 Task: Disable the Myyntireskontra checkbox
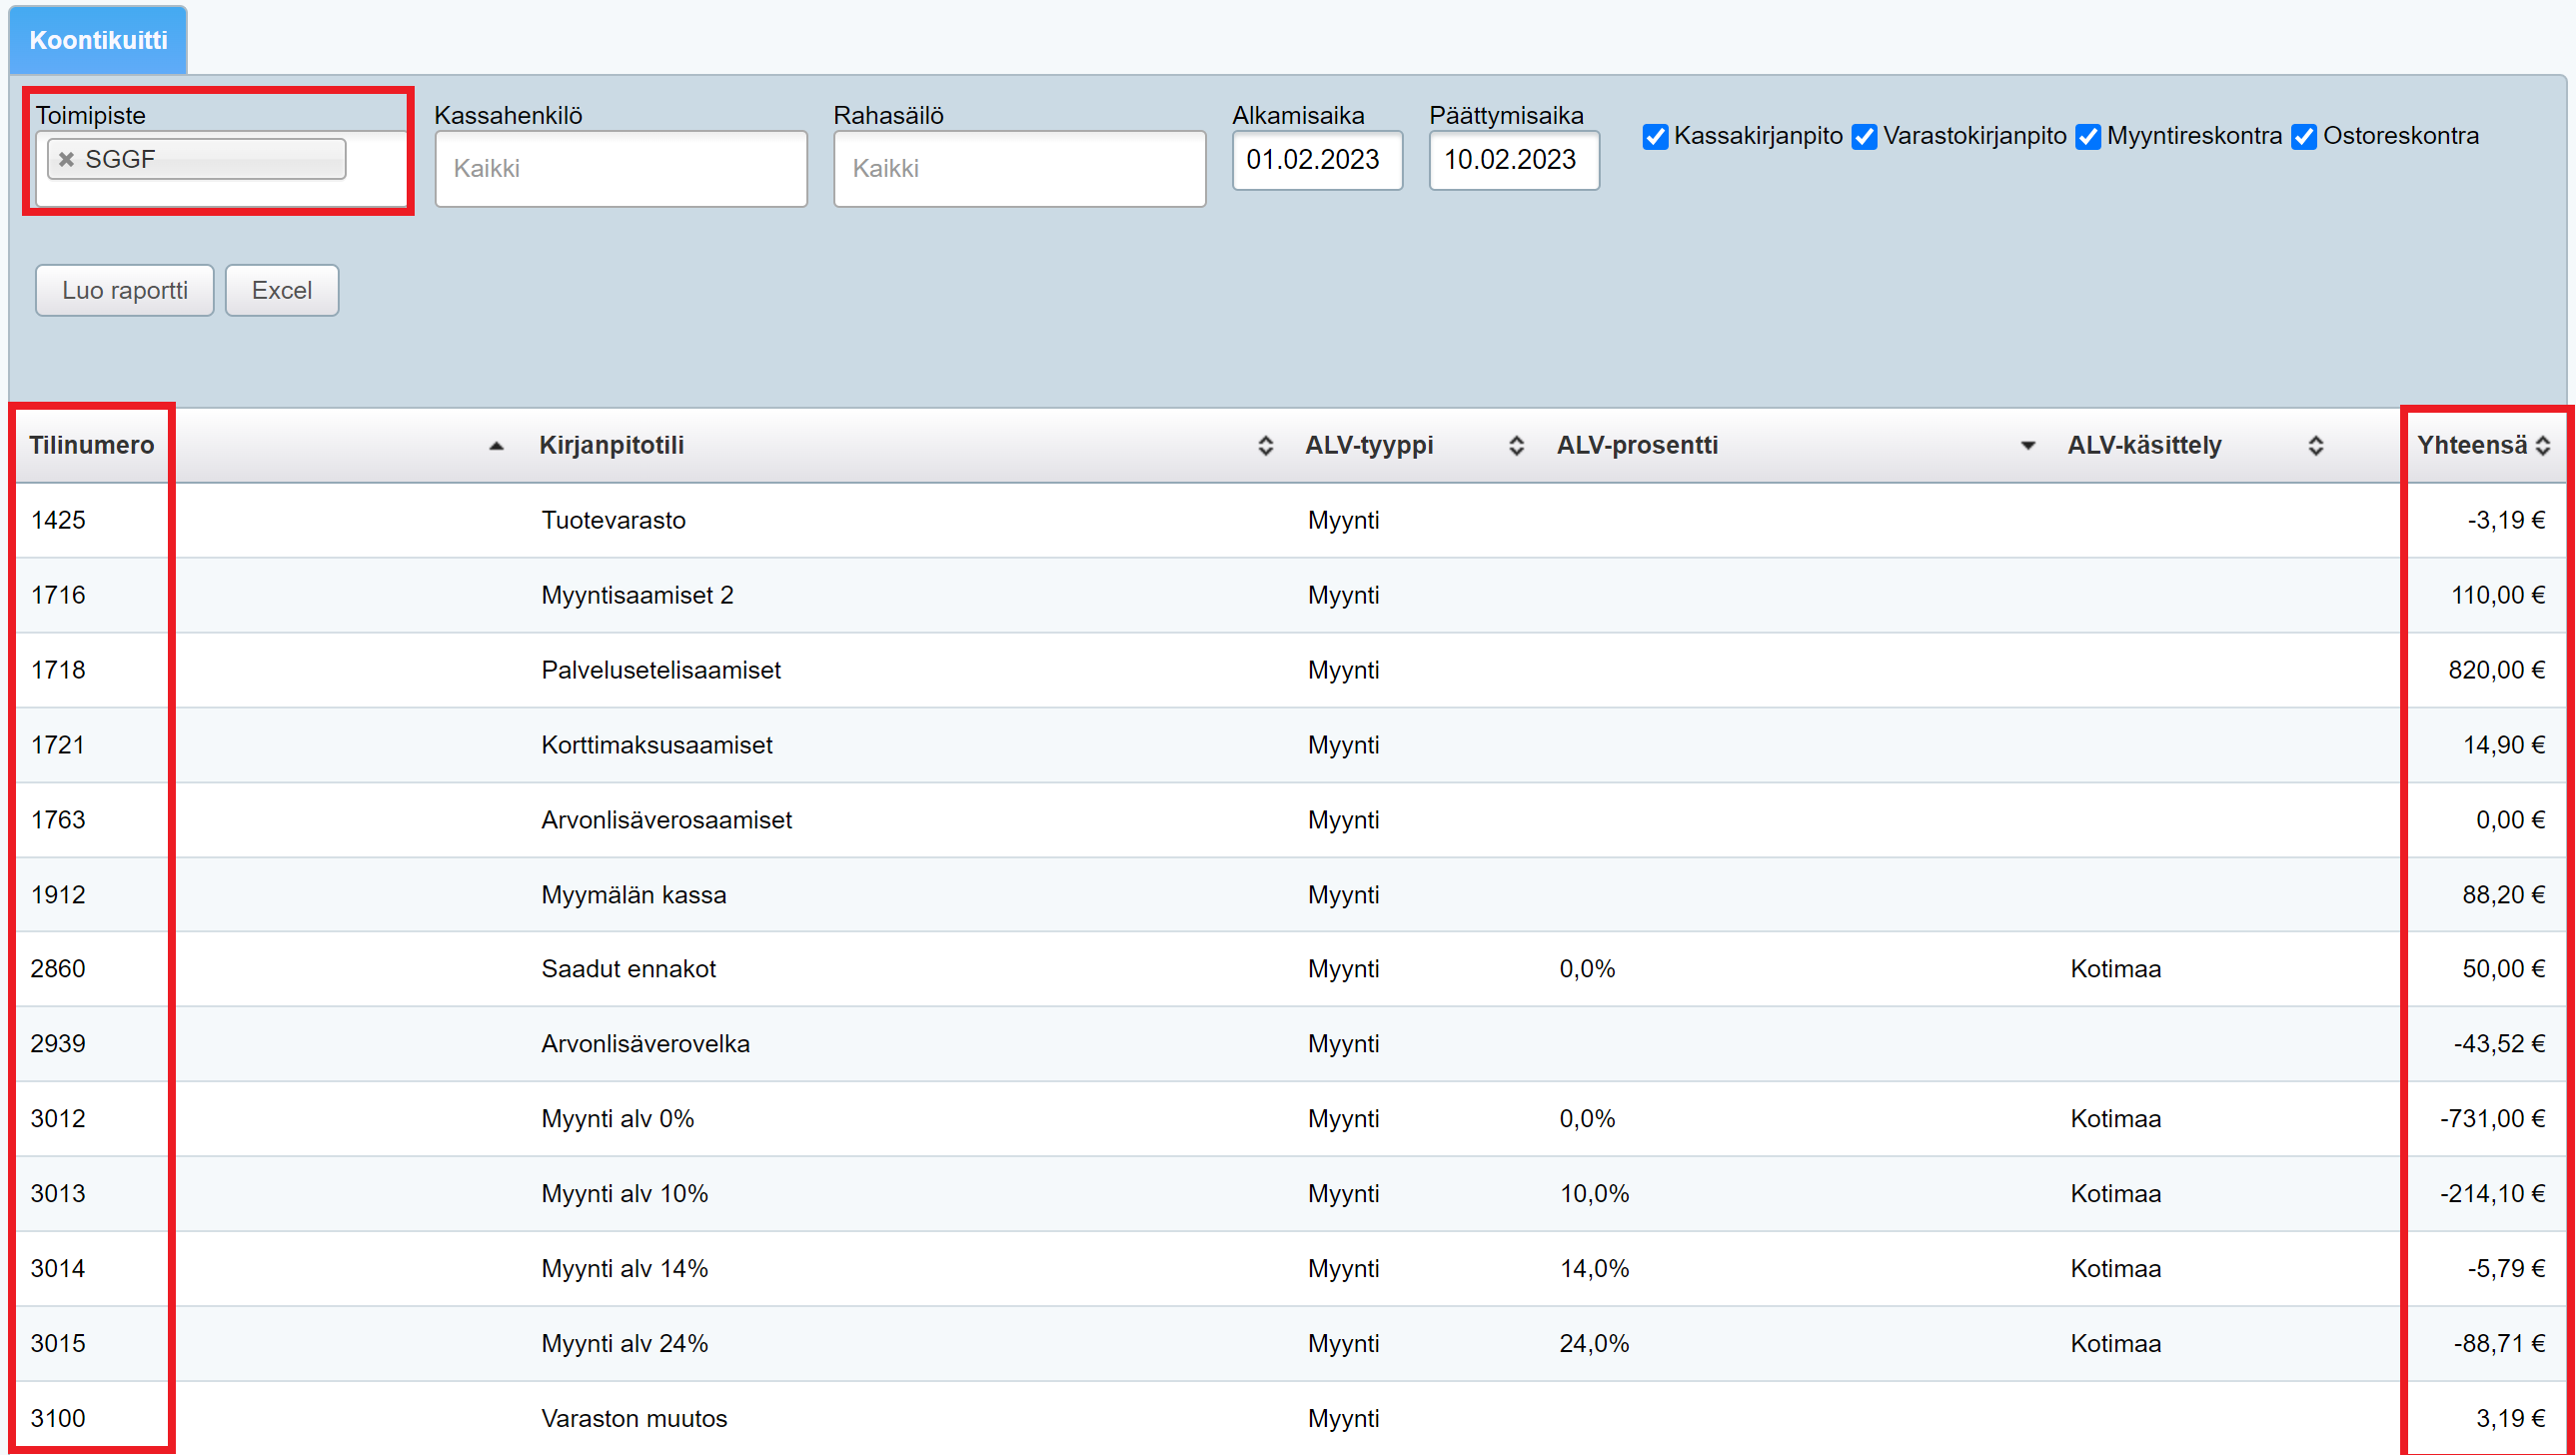[x=2088, y=137]
